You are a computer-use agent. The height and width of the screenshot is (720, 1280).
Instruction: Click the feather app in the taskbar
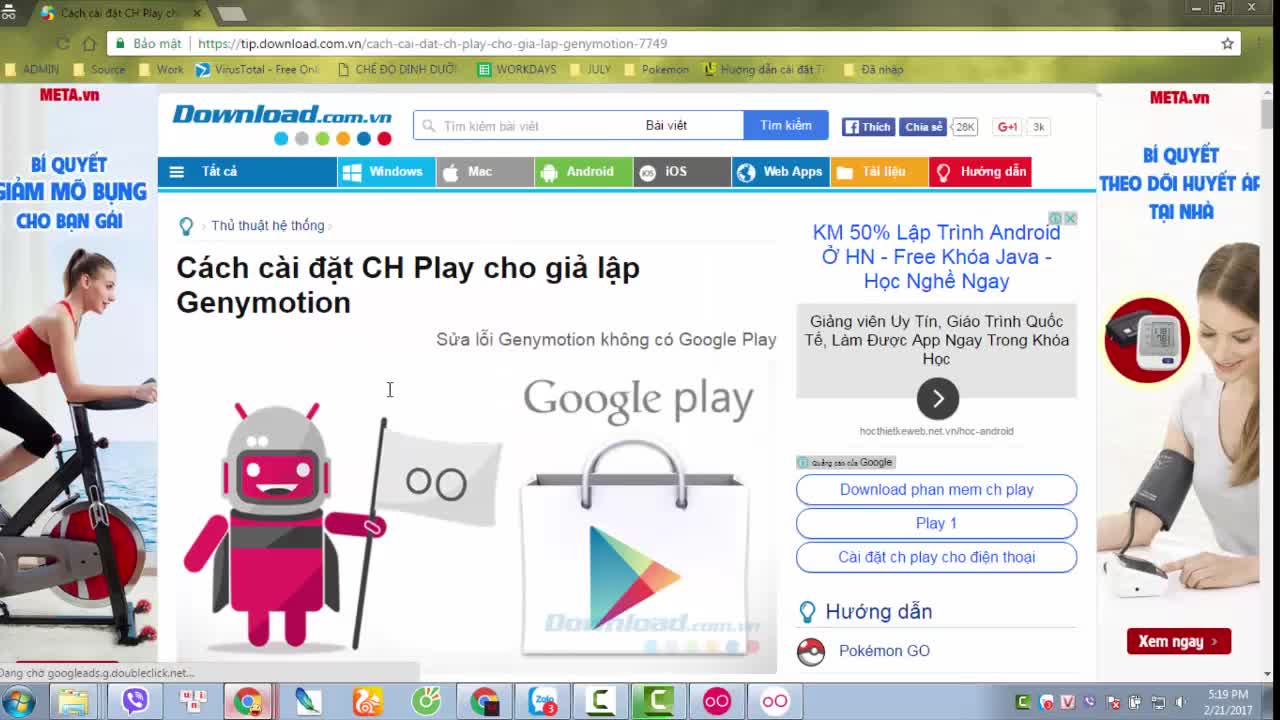tap(309, 702)
